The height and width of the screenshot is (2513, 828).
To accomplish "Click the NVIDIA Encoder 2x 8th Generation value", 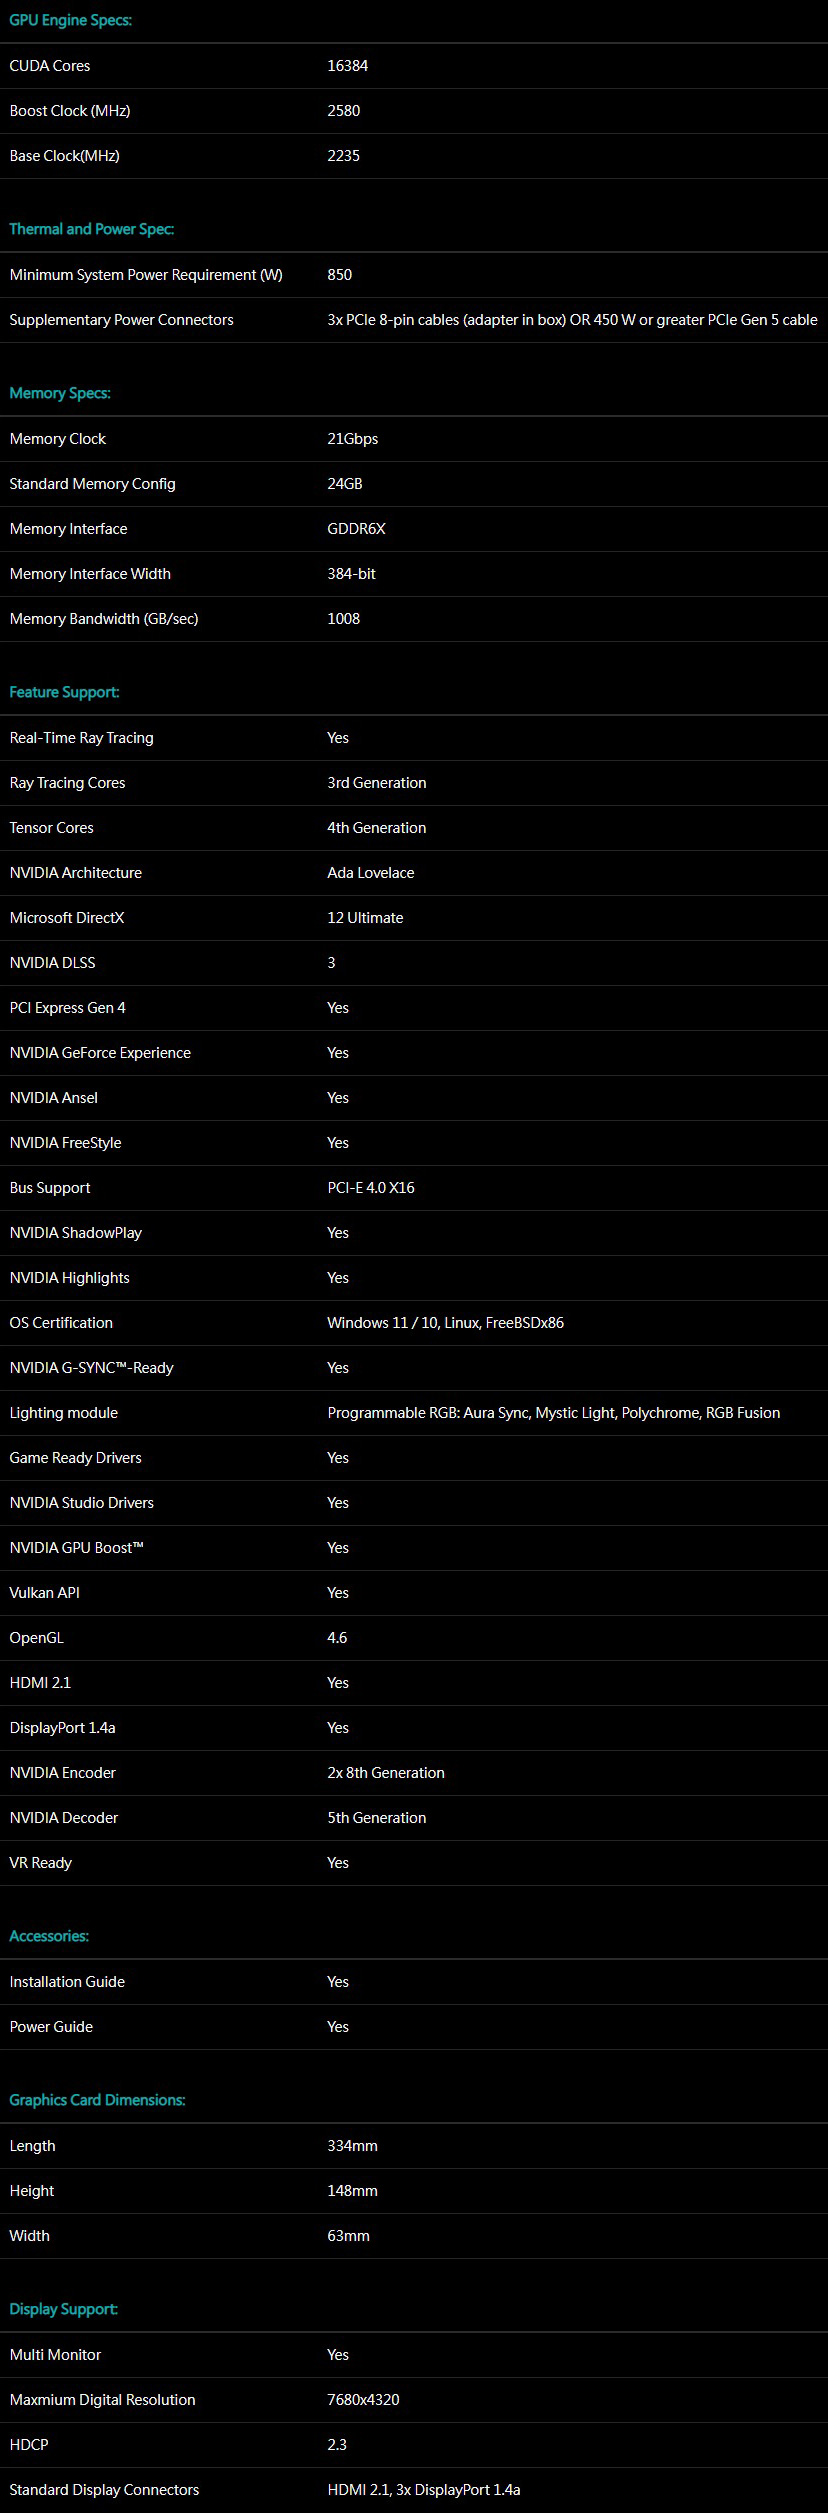I will pyautogui.click(x=385, y=1773).
